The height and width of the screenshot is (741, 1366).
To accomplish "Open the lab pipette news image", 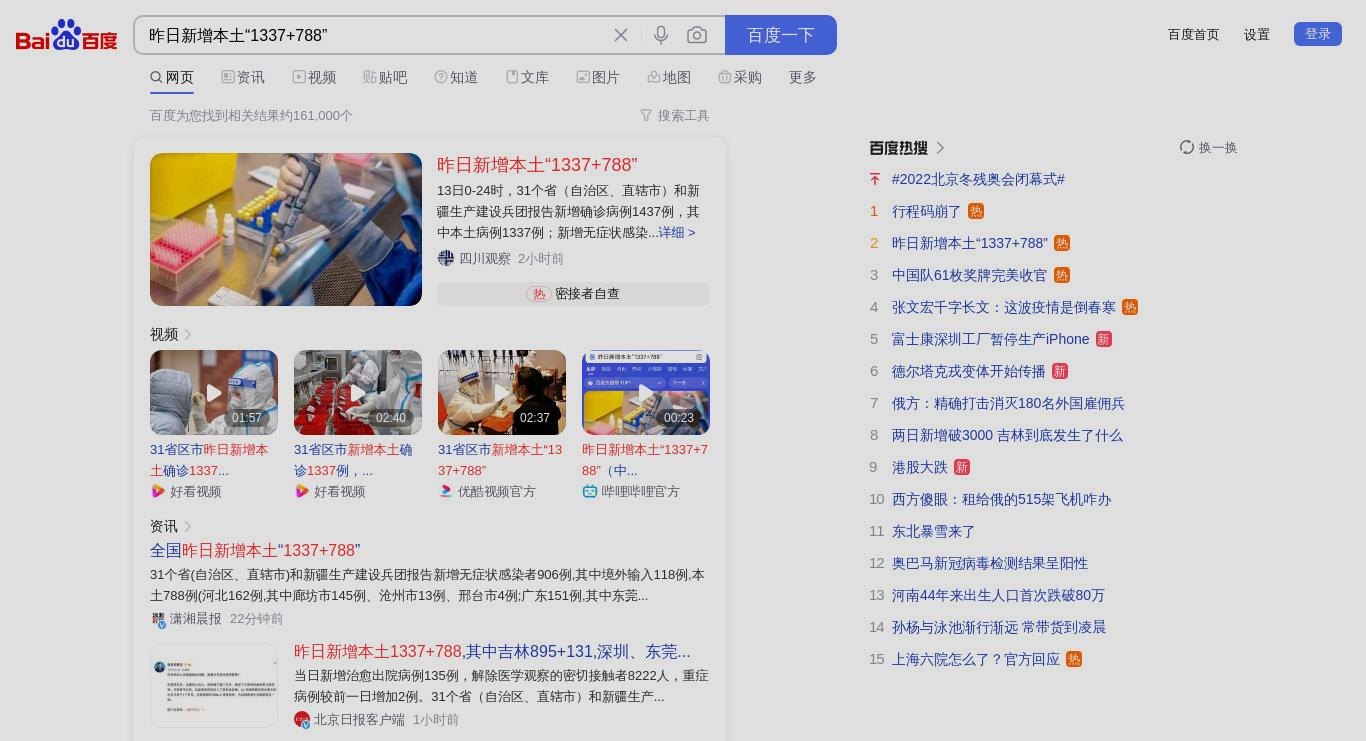I will pos(286,229).
